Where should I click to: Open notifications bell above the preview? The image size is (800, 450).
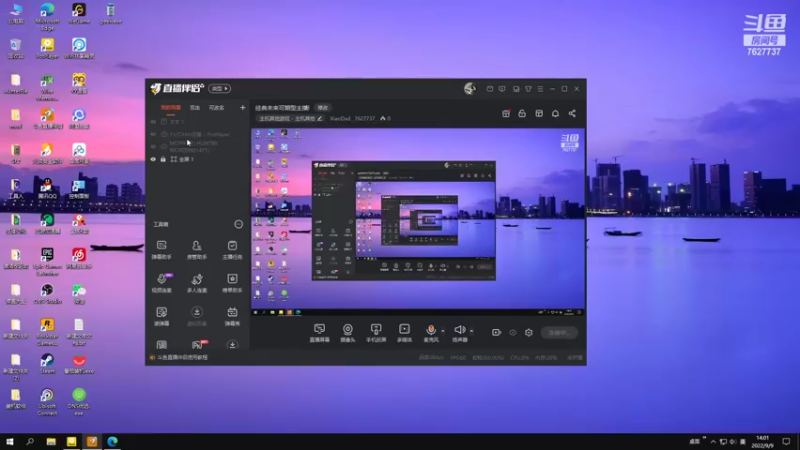[x=555, y=113]
